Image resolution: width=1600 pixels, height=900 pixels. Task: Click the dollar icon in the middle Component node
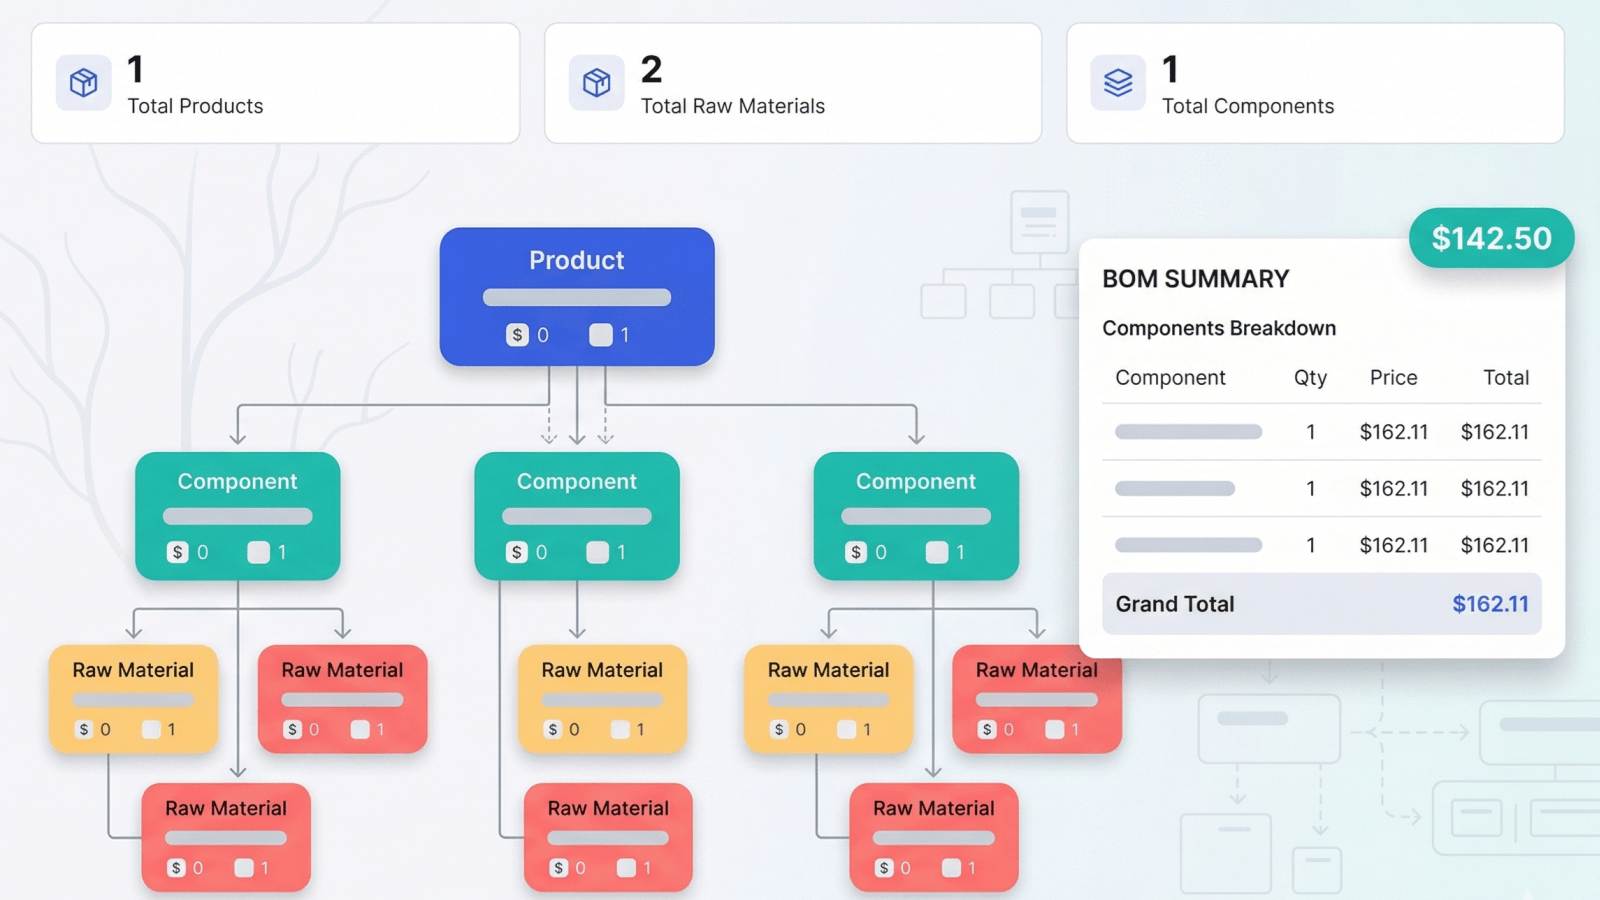point(517,552)
